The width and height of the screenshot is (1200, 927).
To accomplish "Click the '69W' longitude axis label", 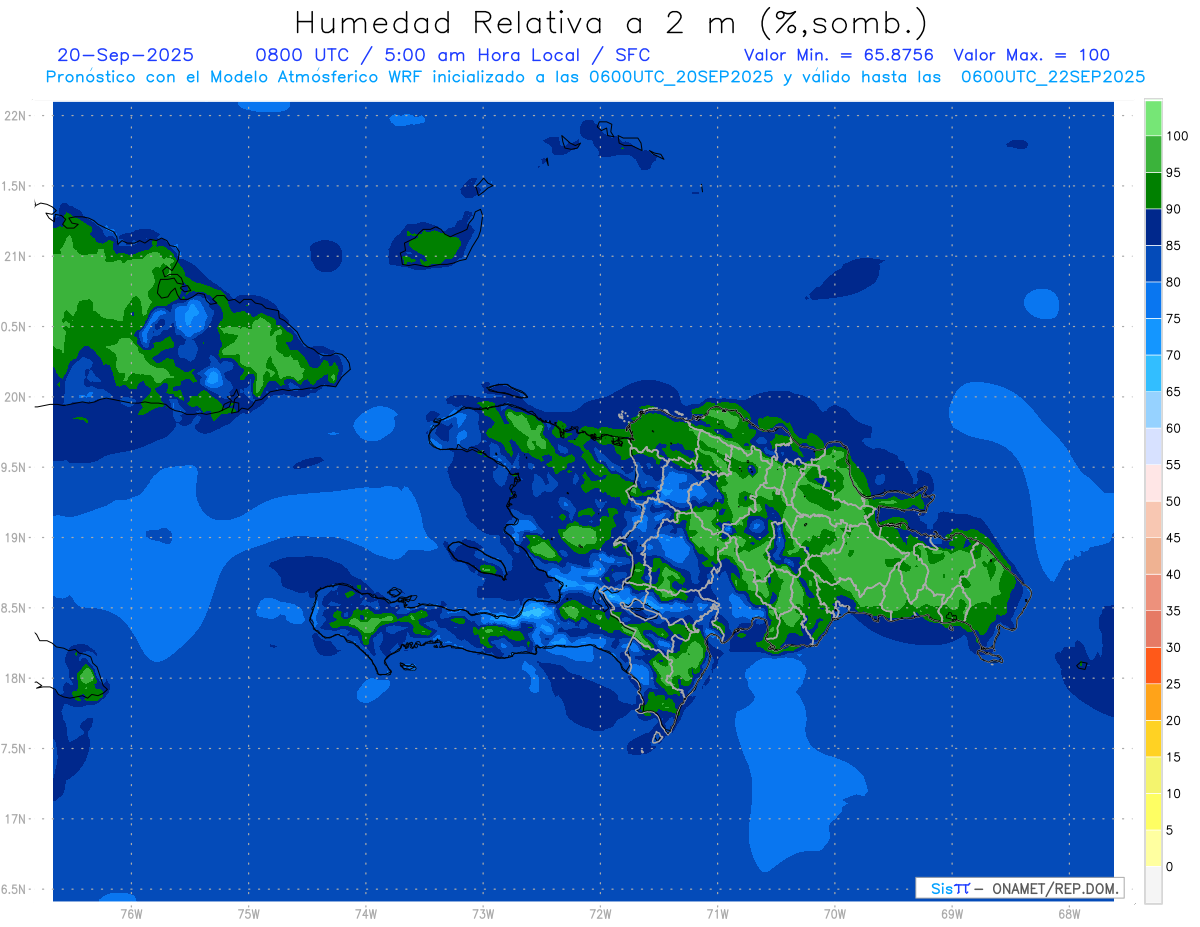I will [952, 913].
